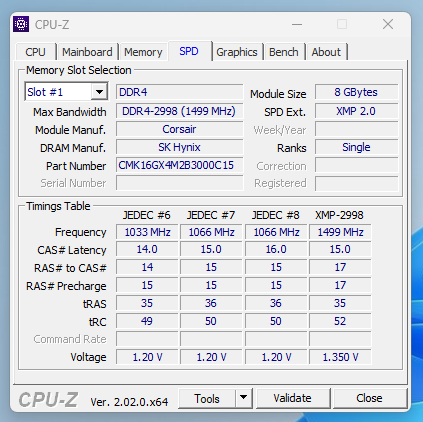Click the JEDEC #6 Voltage 1.20 V cell

click(147, 357)
